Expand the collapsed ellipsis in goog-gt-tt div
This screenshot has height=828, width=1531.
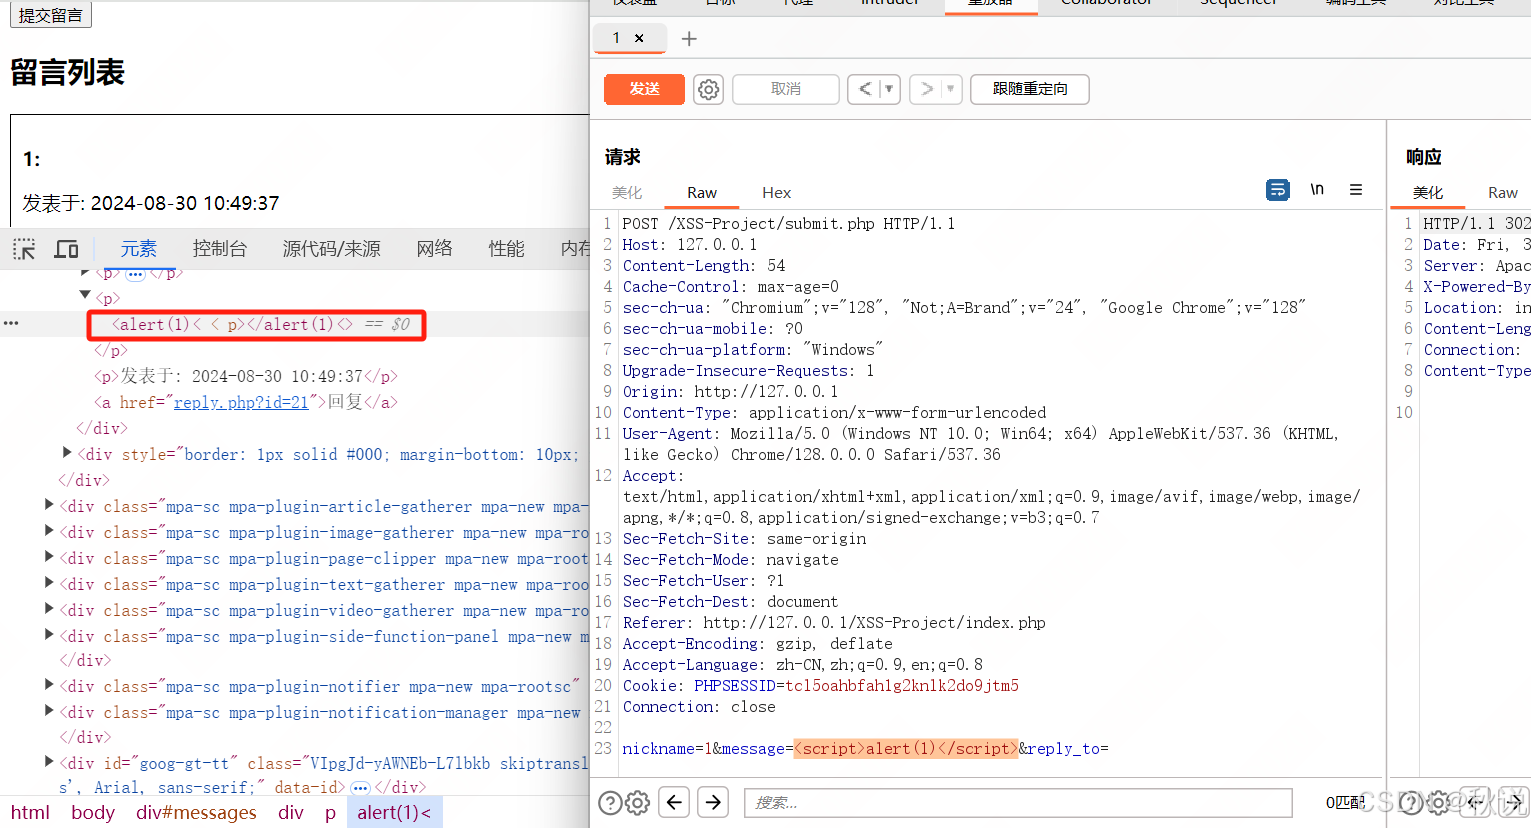click(x=361, y=788)
